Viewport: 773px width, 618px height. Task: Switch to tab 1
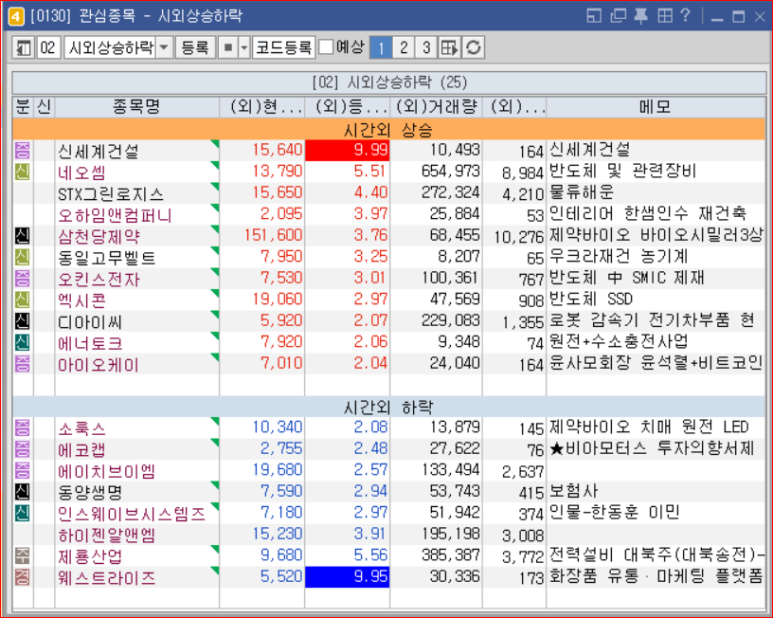pos(381,48)
